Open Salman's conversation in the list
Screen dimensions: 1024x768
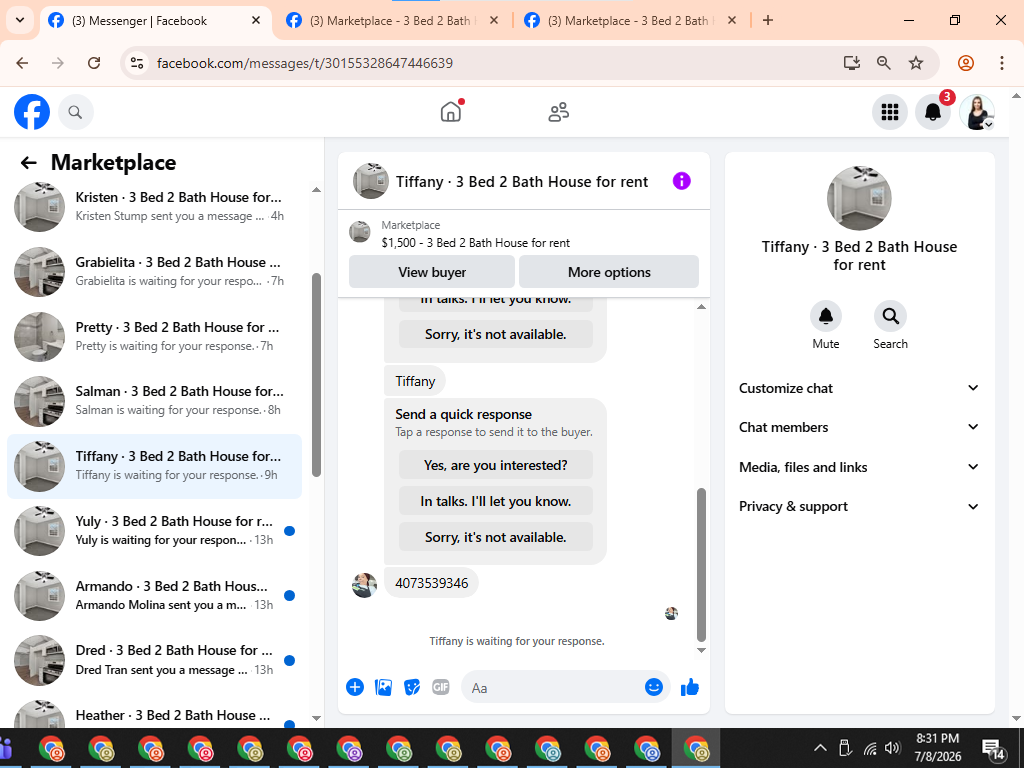tap(155, 400)
